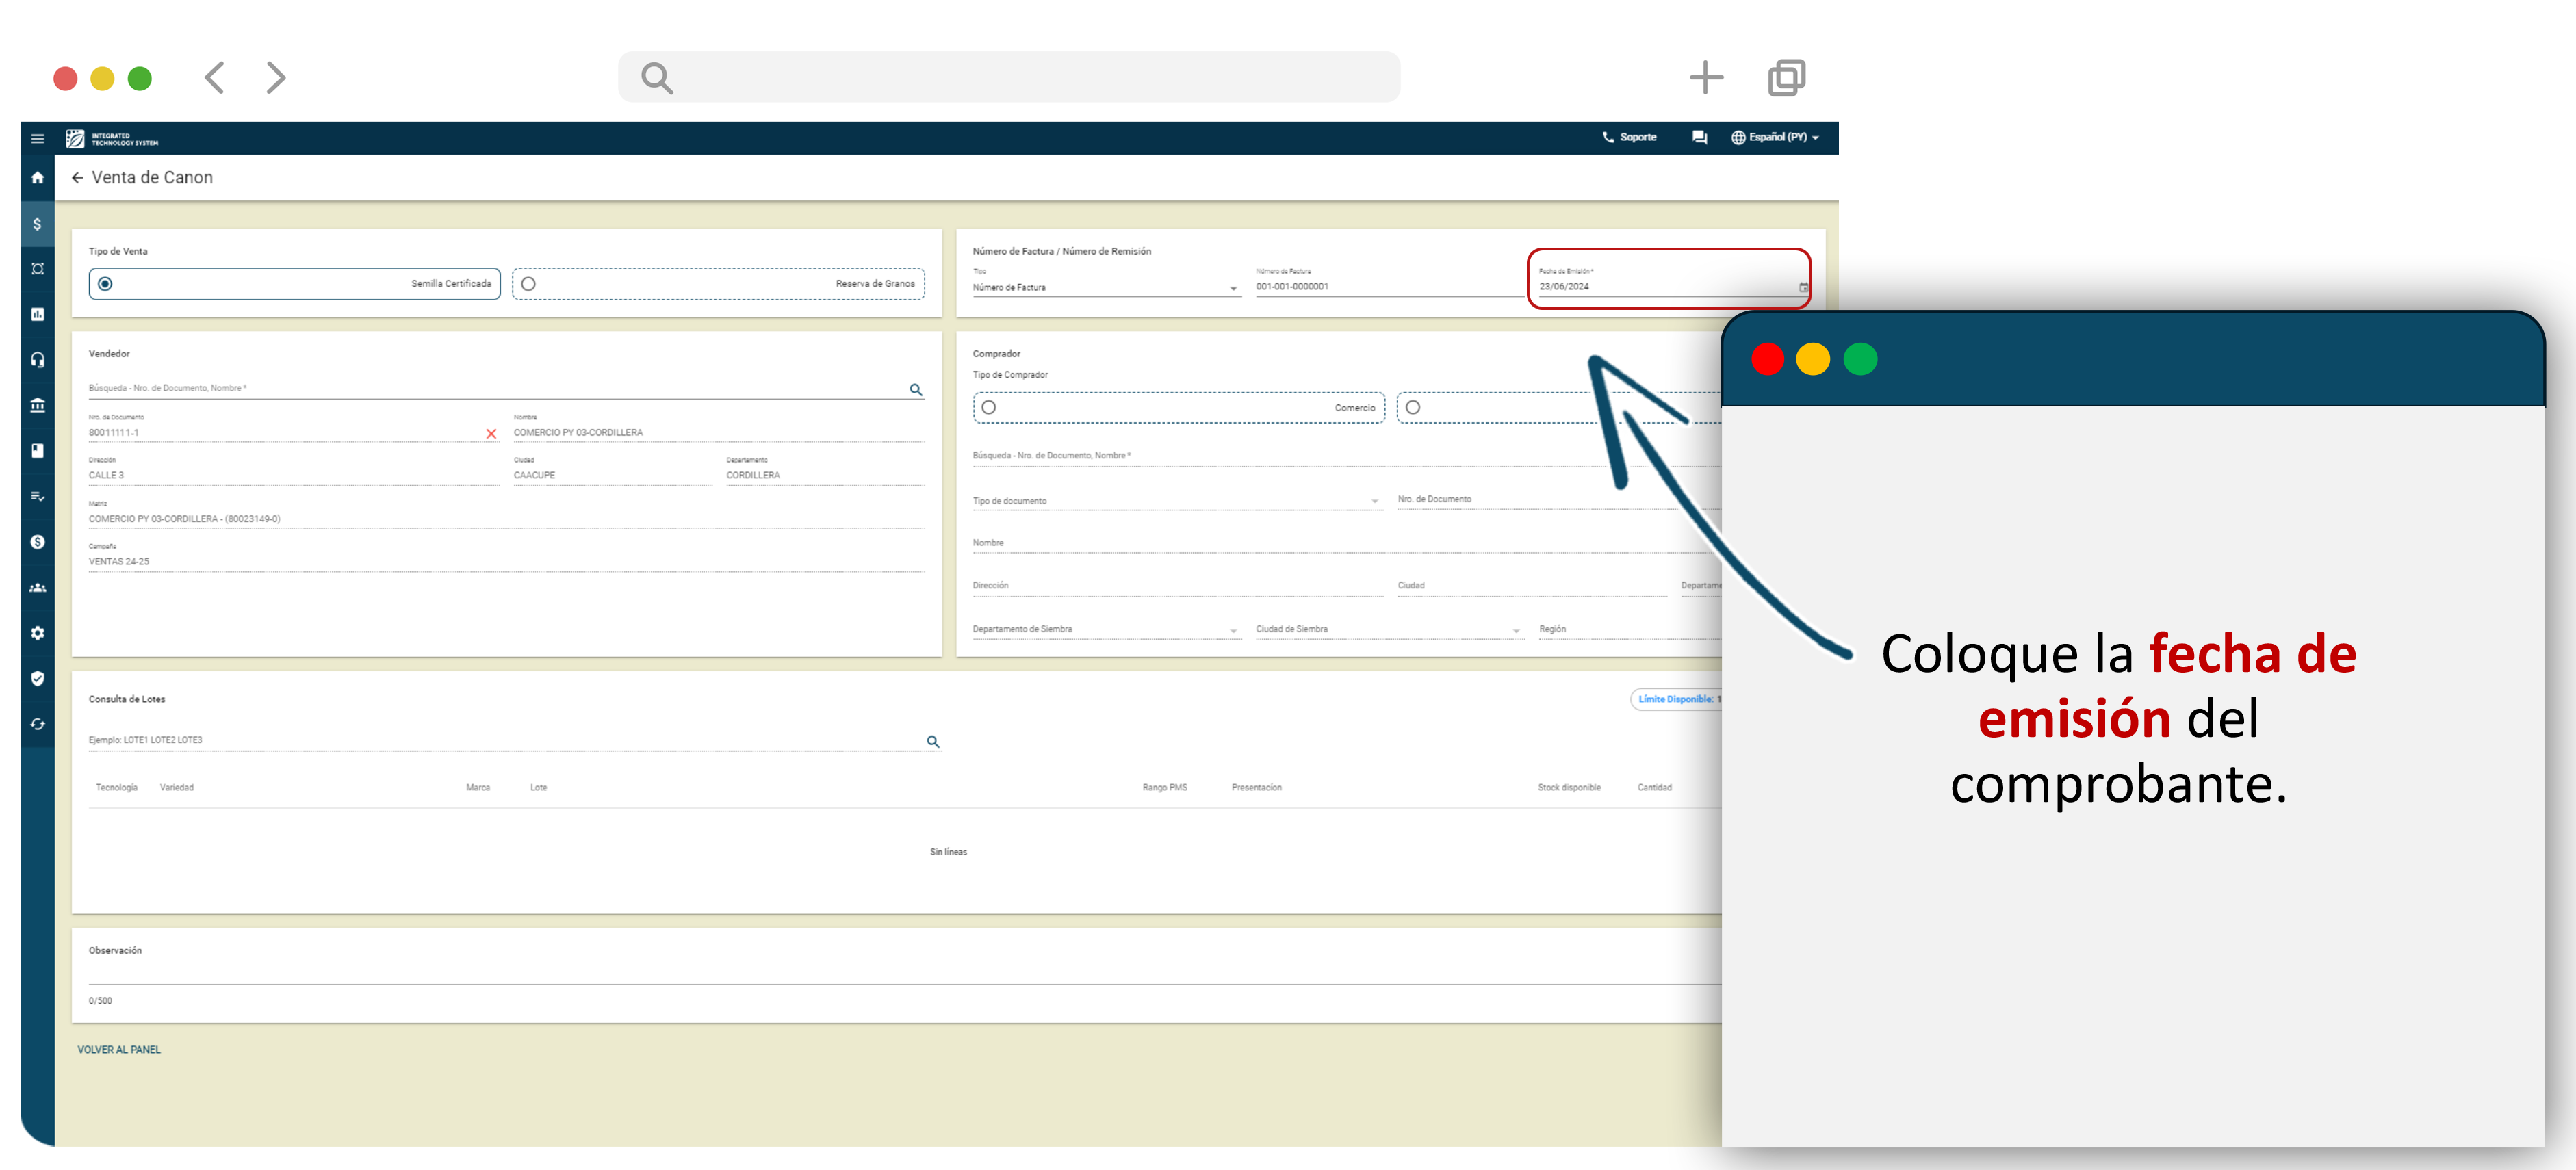Select the Reserva de Granos radio option
Viewport: 2576px width, 1170px height.
pos(529,284)
